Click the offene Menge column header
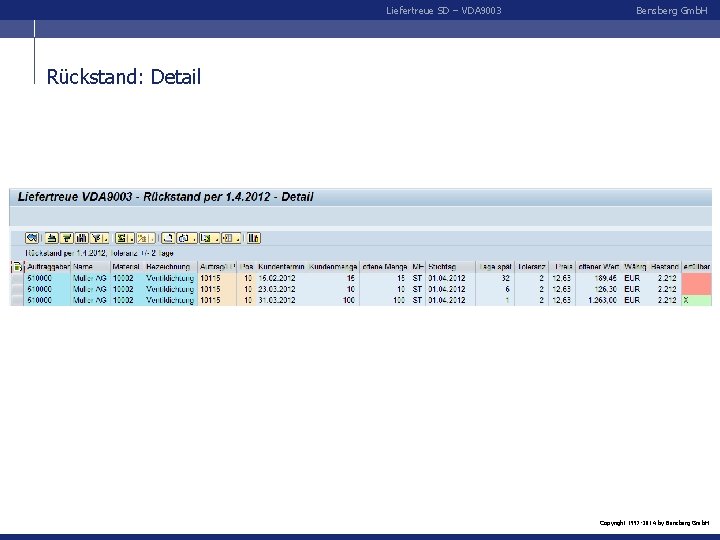This screenshot has width=720, height=540. (x=385, y=266)
